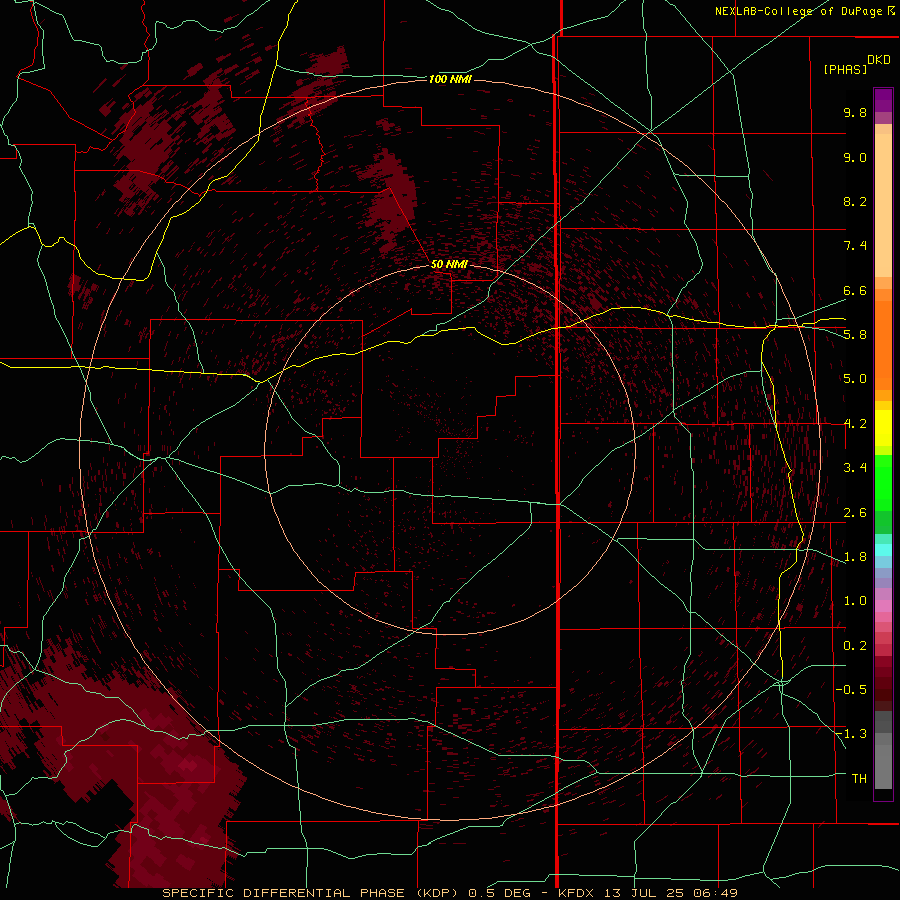Click the -0.5 legend value
The height and width of the screenshot is (900, 900).
click(x=851, y=690)
